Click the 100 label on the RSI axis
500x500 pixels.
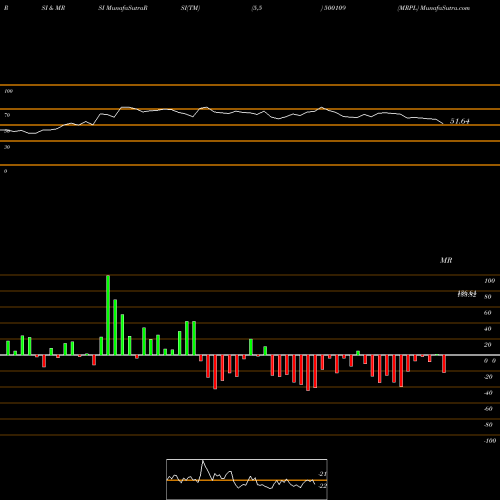pyautogui.click(x=8, y=91)
